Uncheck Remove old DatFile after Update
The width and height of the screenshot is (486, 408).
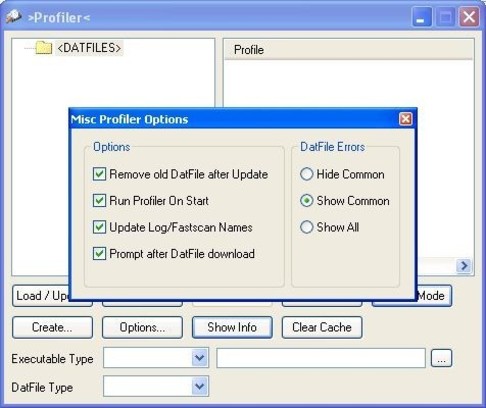pyautogui.click(x=99, y=174)
